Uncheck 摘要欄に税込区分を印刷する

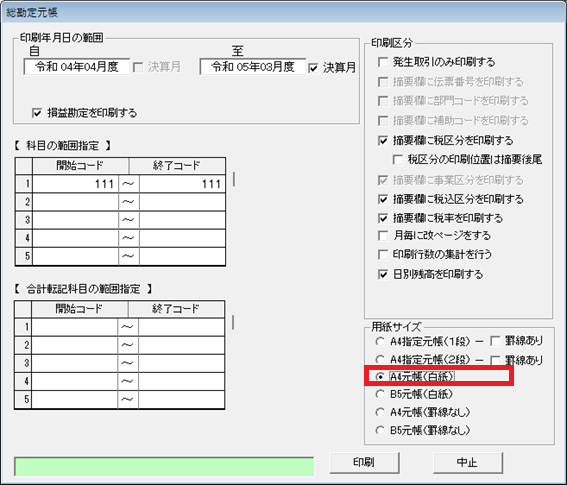(383, 199)
